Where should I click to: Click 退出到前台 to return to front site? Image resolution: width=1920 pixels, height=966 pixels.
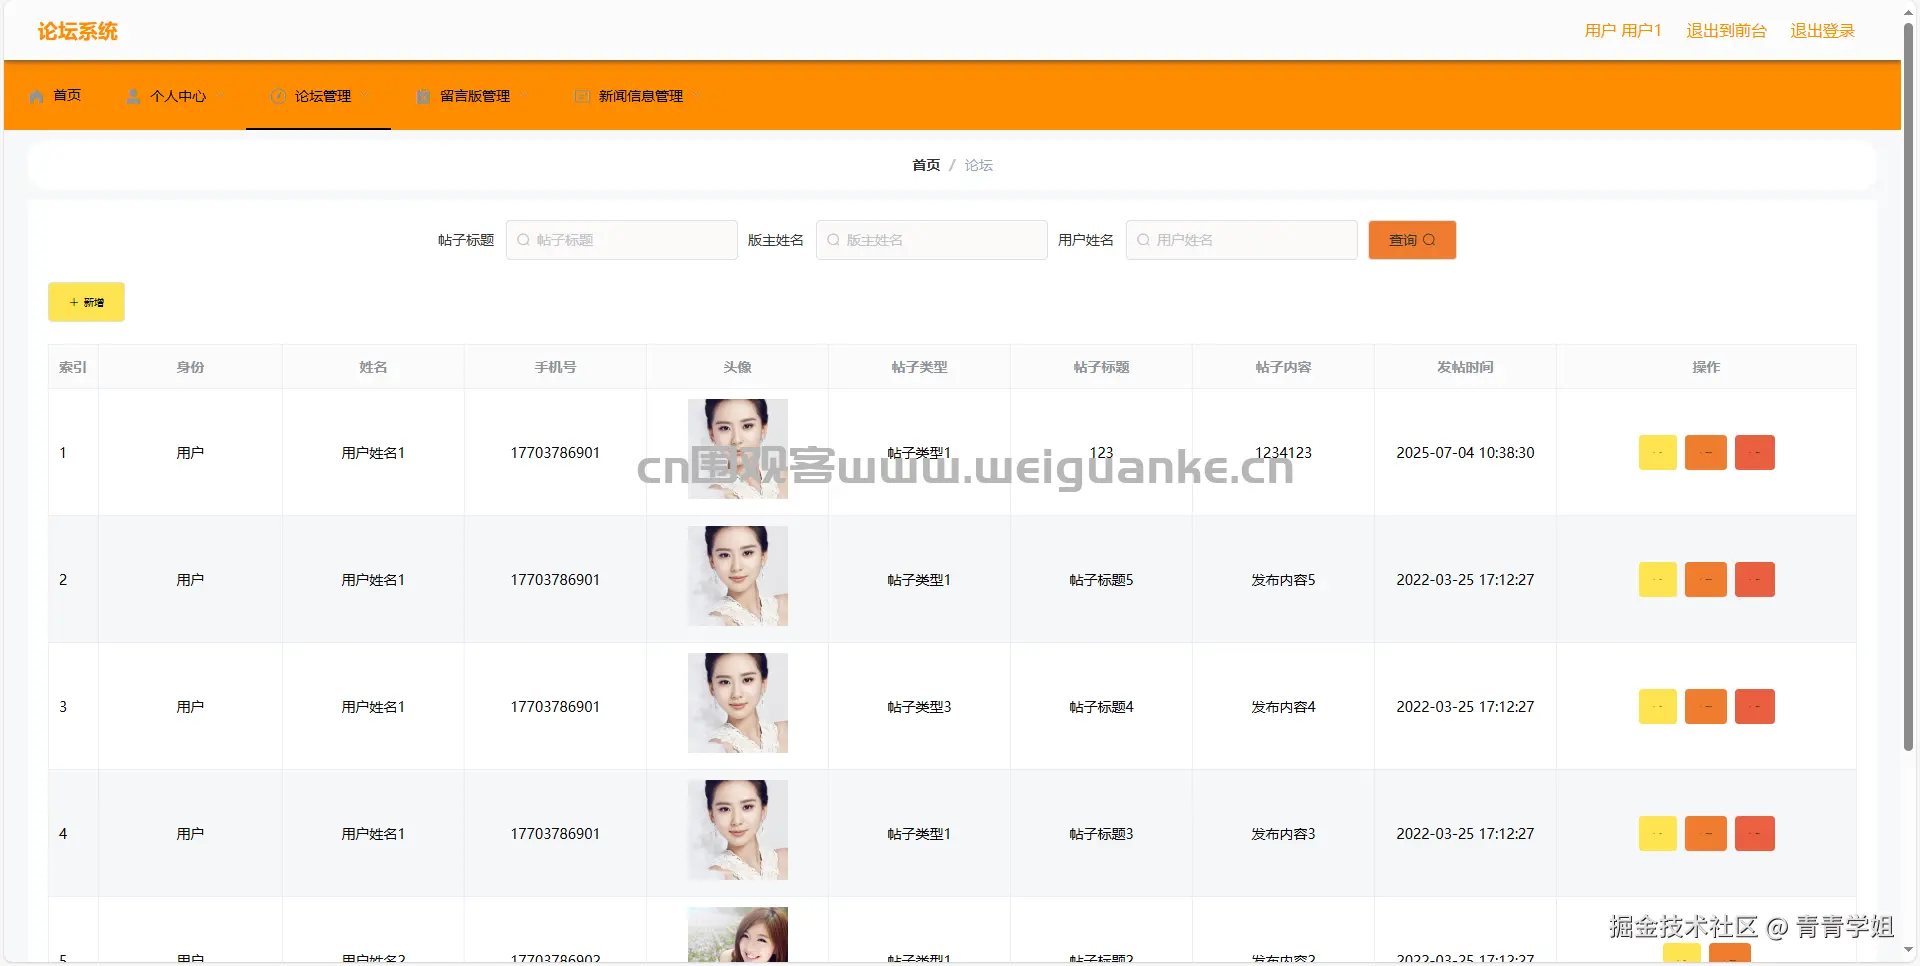1727,31
